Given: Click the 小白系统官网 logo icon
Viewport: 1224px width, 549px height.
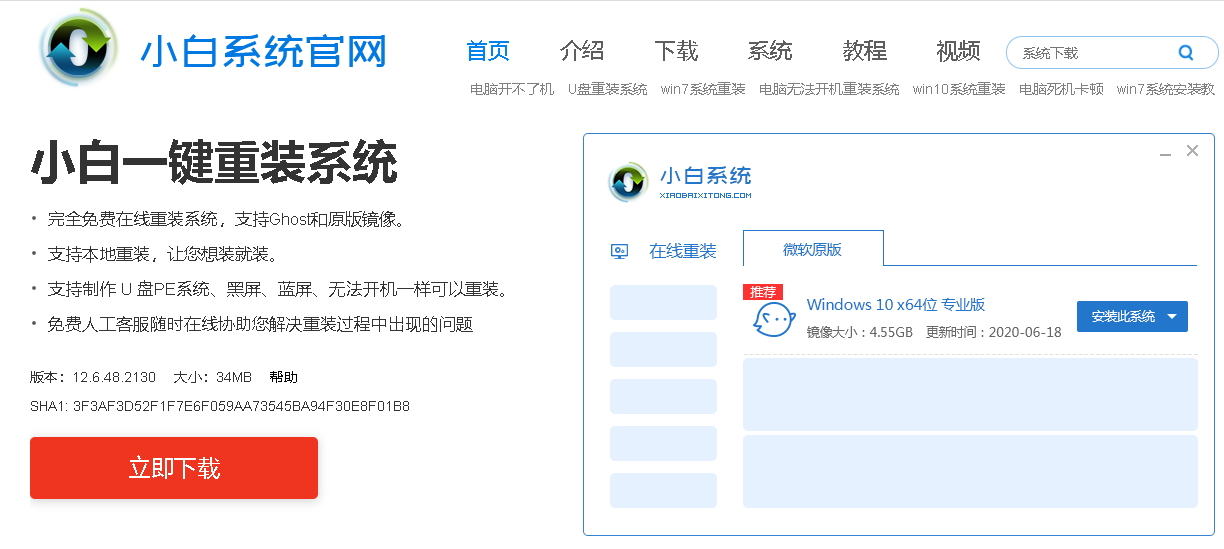Looking at the screenshot, I should (x=78, y=49).
